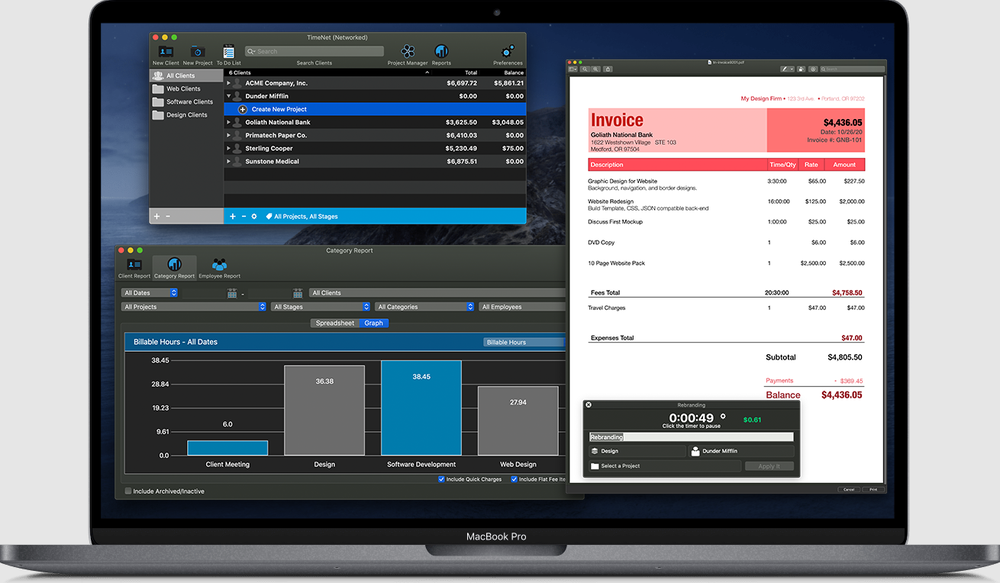This screenshot has width=1000, height=583.
Task: Open the All Stages dropdown
Action: [x=320, y=307]
